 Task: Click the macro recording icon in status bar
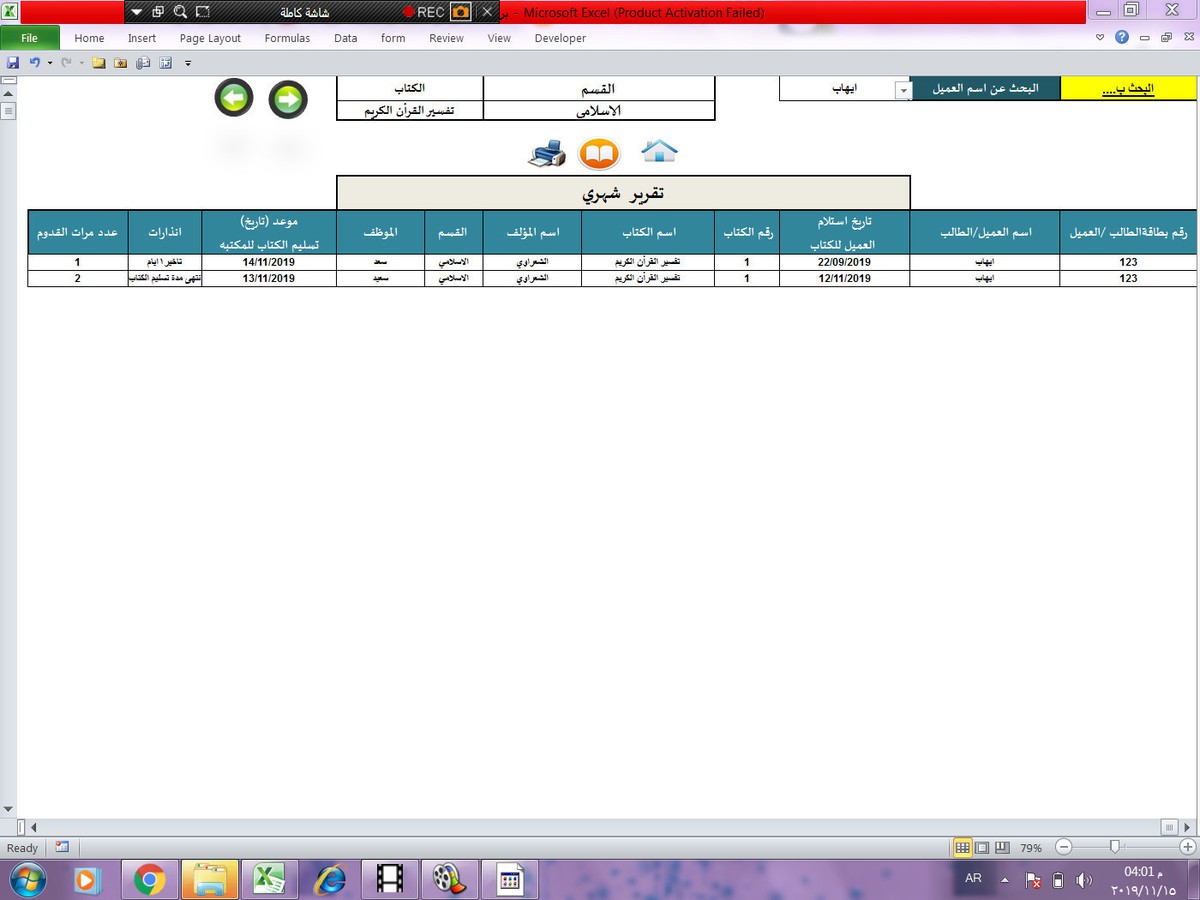62,847
